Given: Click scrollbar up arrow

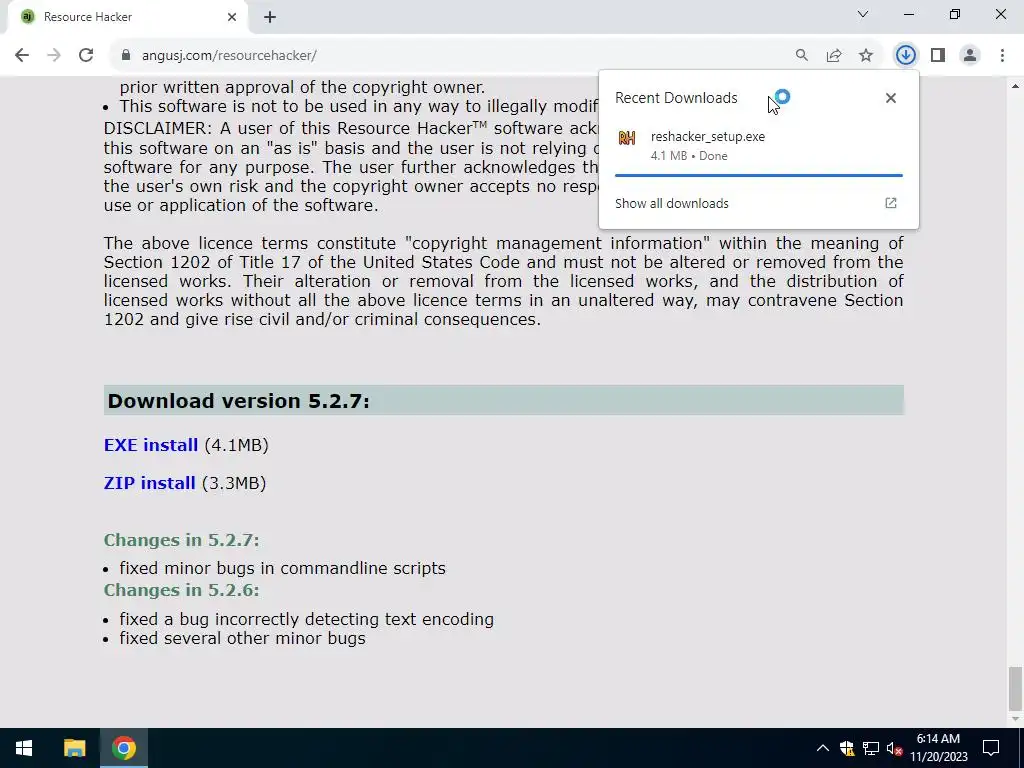Looking at the screenshot, I should pos(1015,86).
